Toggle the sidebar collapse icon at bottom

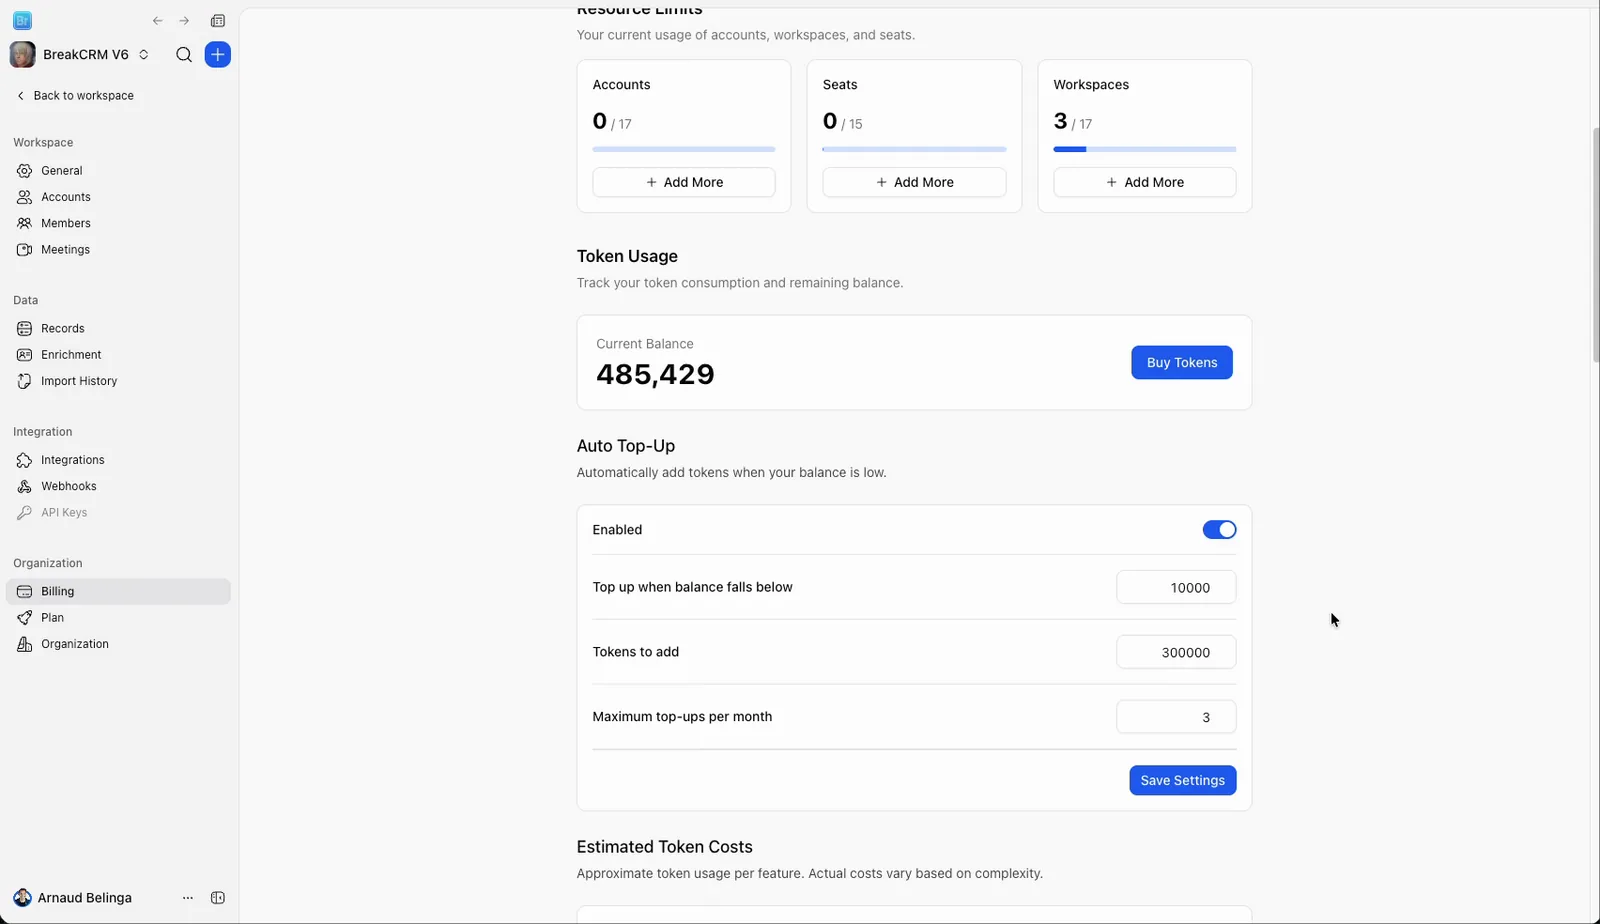tap(218, 898)
